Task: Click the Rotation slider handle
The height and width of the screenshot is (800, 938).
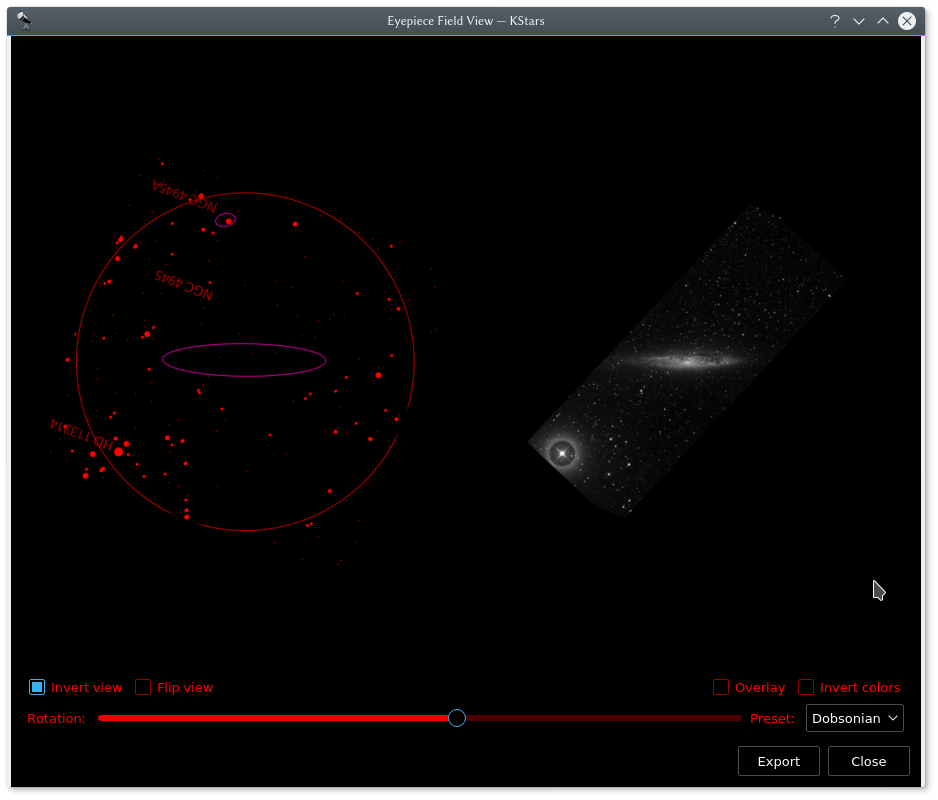Action: [x=457, y=718]
